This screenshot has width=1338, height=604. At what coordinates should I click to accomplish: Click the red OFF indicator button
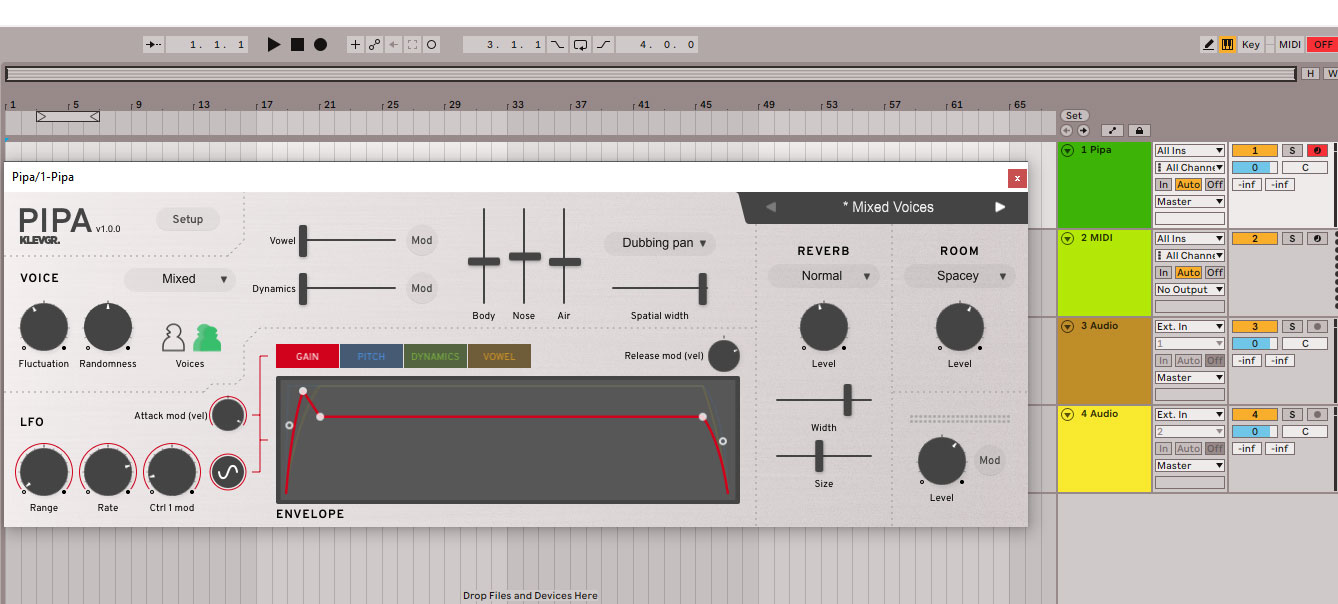(x=1322, y=45)
